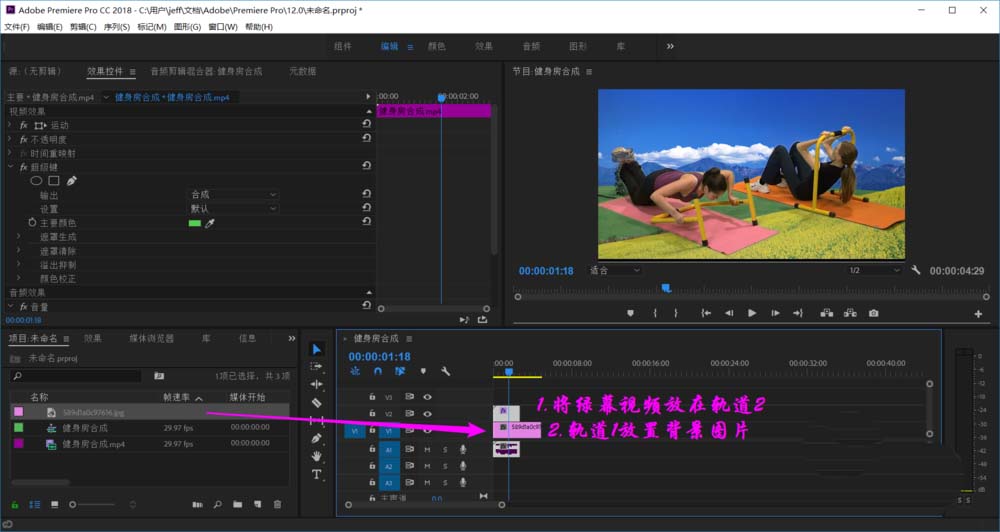Open the output dropdown showing 合成

coord(233,195)
